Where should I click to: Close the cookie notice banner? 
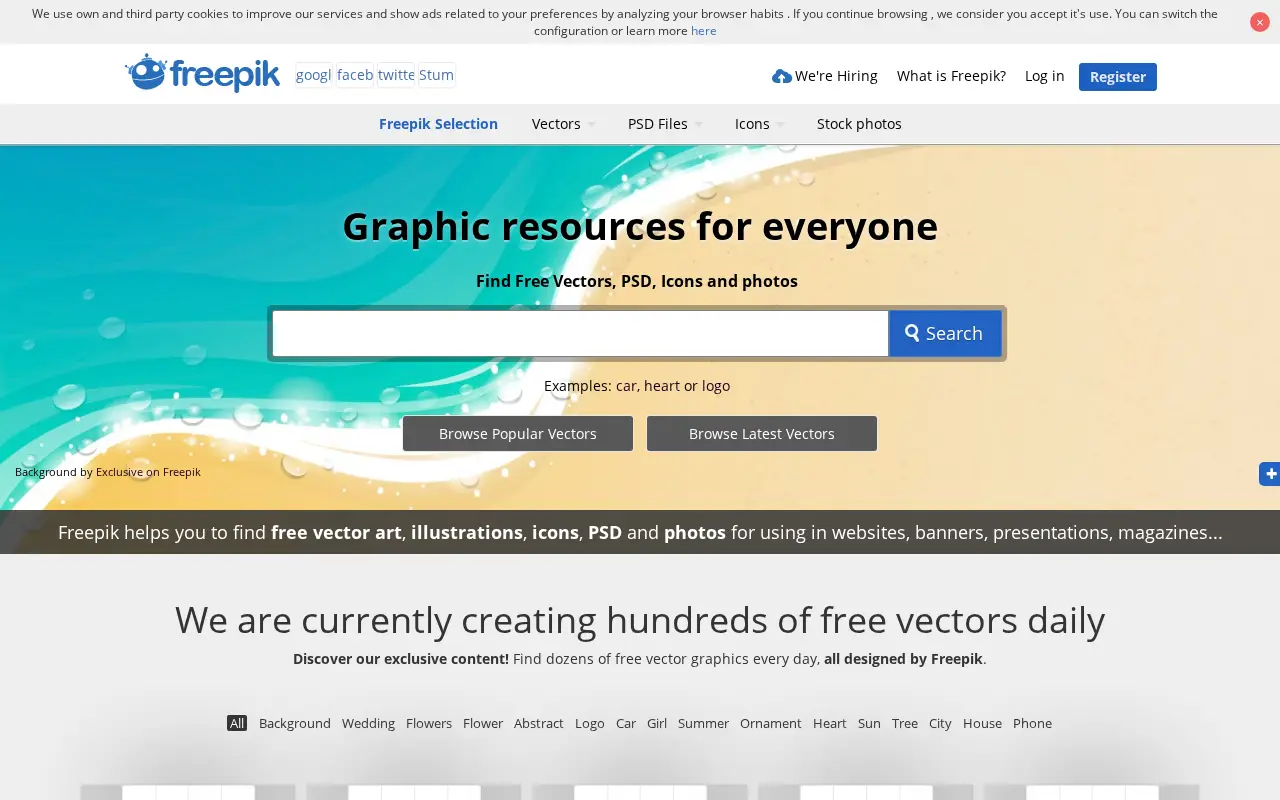[x=1259, y=22]
